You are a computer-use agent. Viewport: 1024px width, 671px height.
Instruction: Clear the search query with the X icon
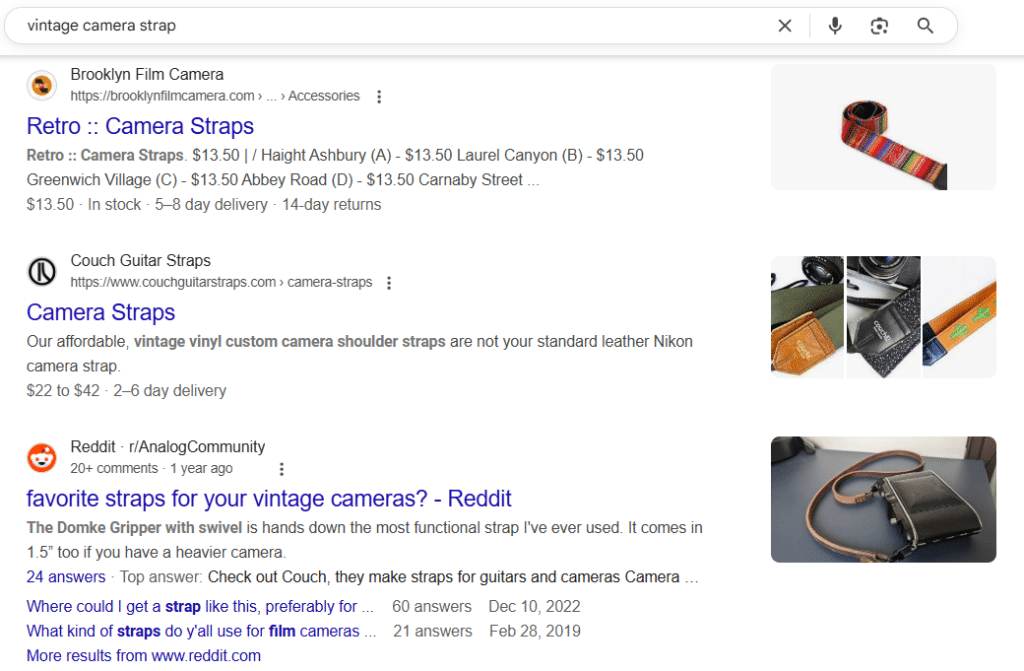tap(785, 26)
